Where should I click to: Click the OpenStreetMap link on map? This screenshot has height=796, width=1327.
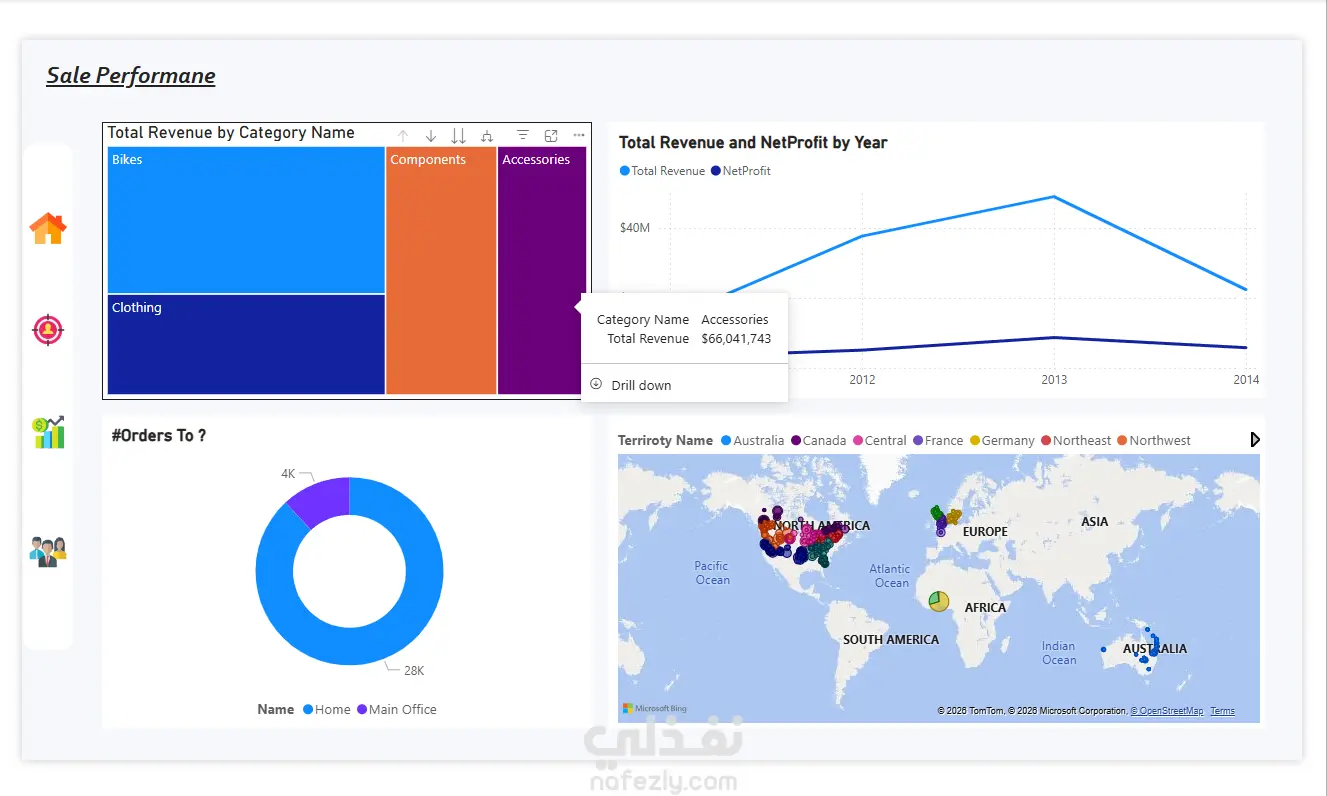pyautogui.click(x=1167, y=711)
